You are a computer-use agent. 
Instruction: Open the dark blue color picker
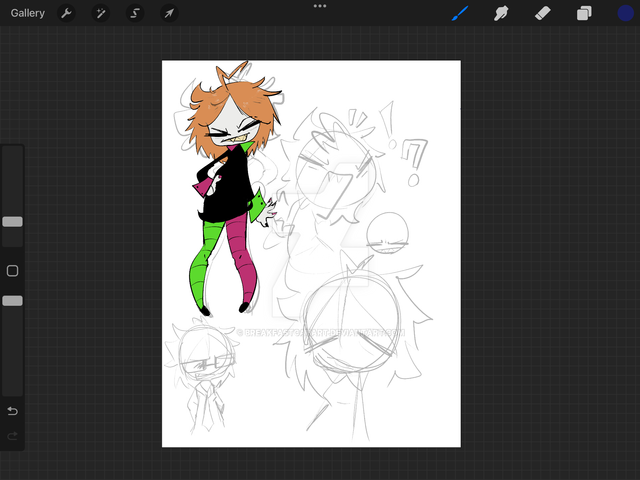pos(625,13)
